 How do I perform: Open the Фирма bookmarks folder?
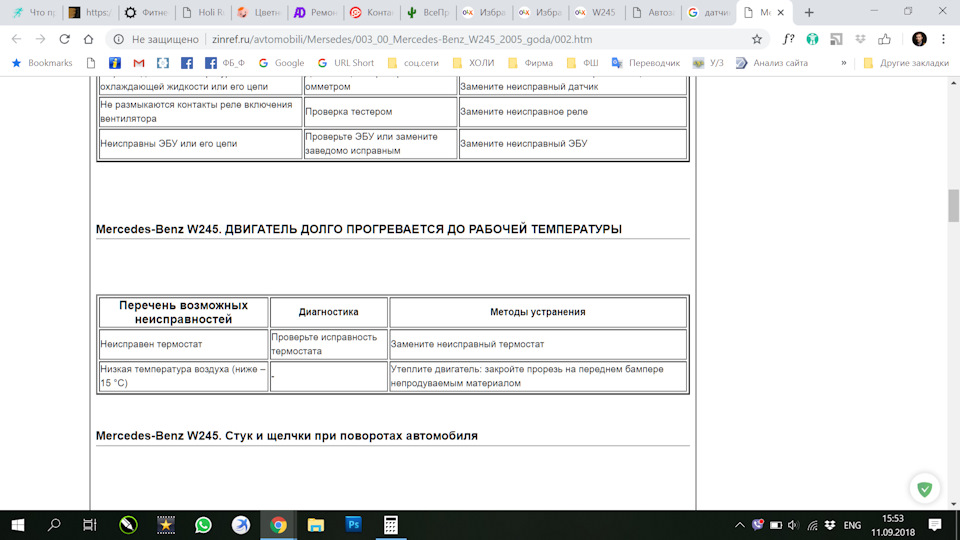click(530, 63)
